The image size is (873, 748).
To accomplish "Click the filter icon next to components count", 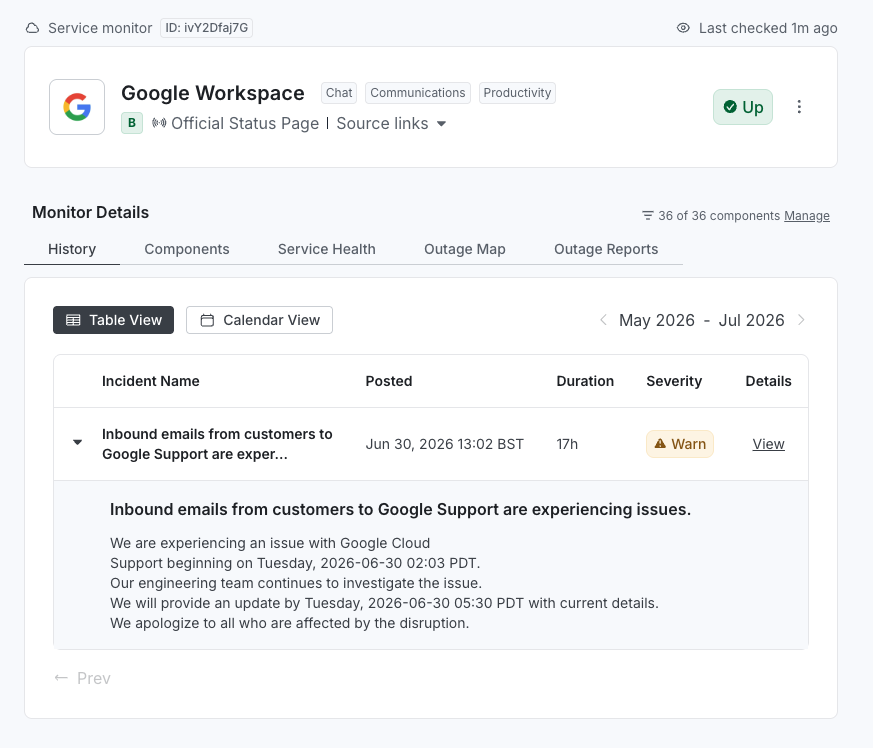I will (648, 216).
